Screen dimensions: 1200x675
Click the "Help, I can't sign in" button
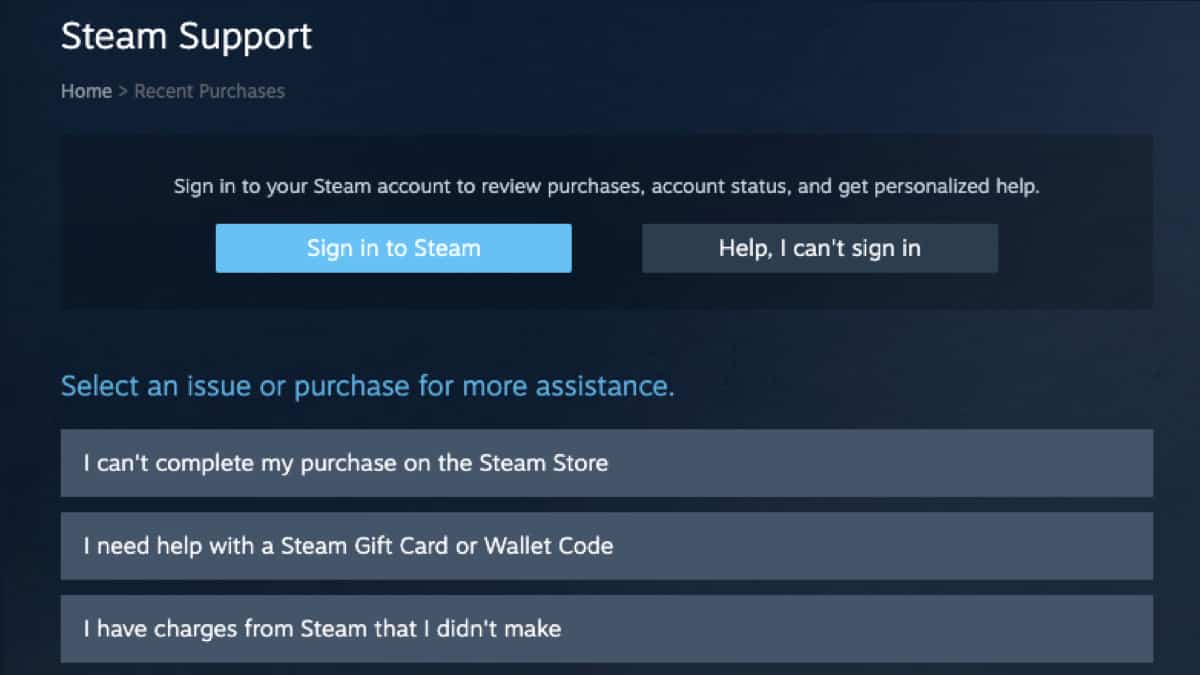coord(819,248)
